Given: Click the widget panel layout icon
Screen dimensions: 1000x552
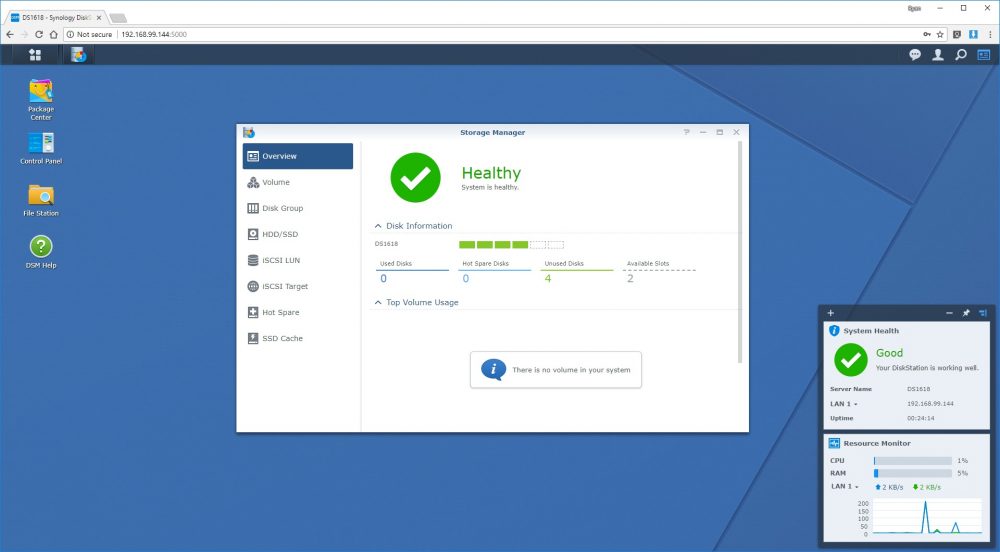Looking at the screenshot, I should 982,313.
